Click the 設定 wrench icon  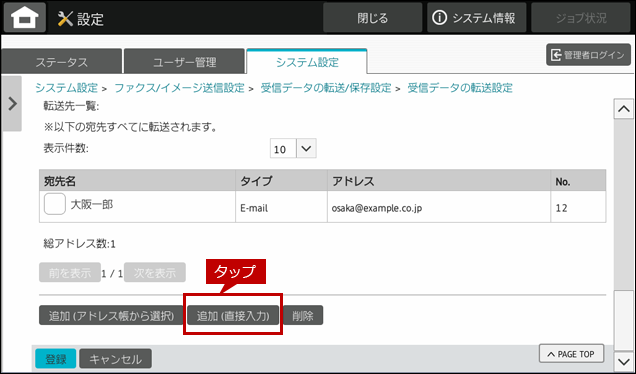(65, 19)
